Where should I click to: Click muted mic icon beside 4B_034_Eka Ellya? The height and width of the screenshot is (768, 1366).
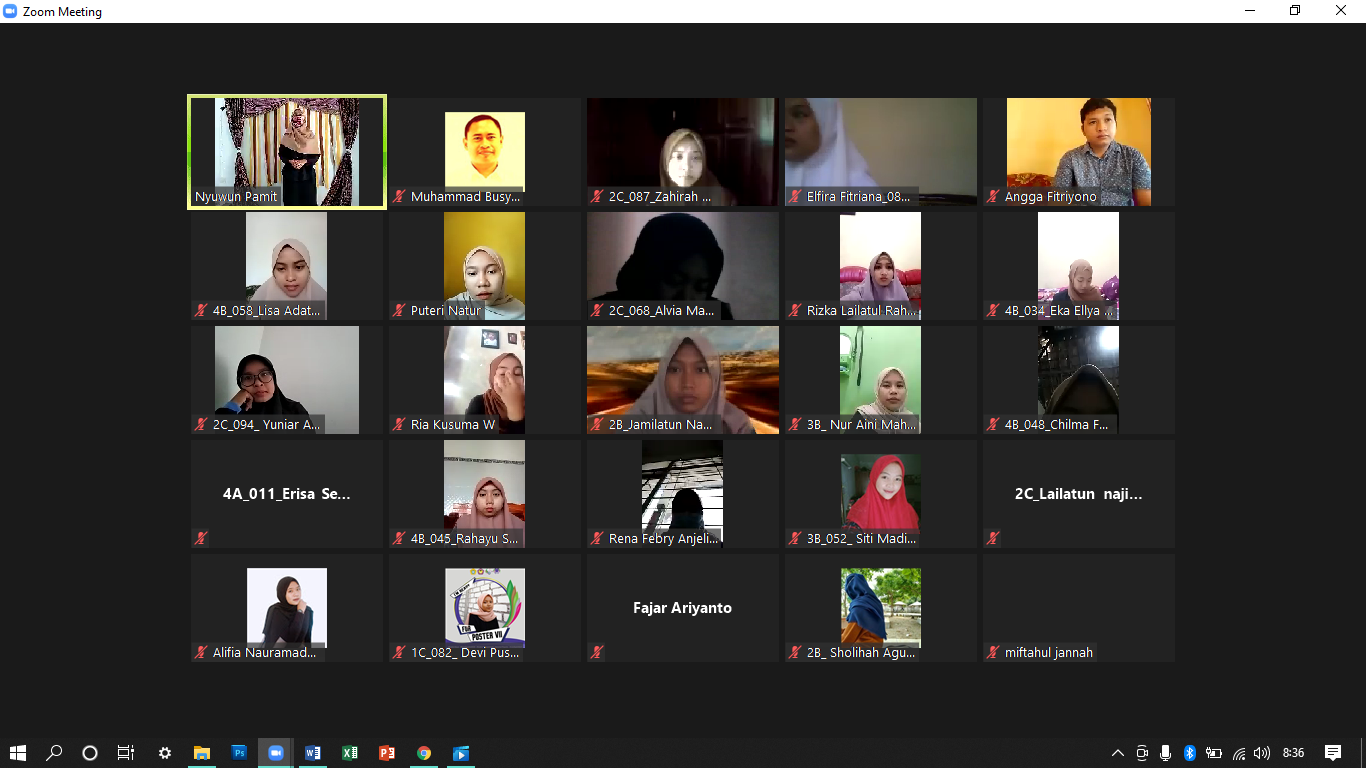[x=993, y=311]
